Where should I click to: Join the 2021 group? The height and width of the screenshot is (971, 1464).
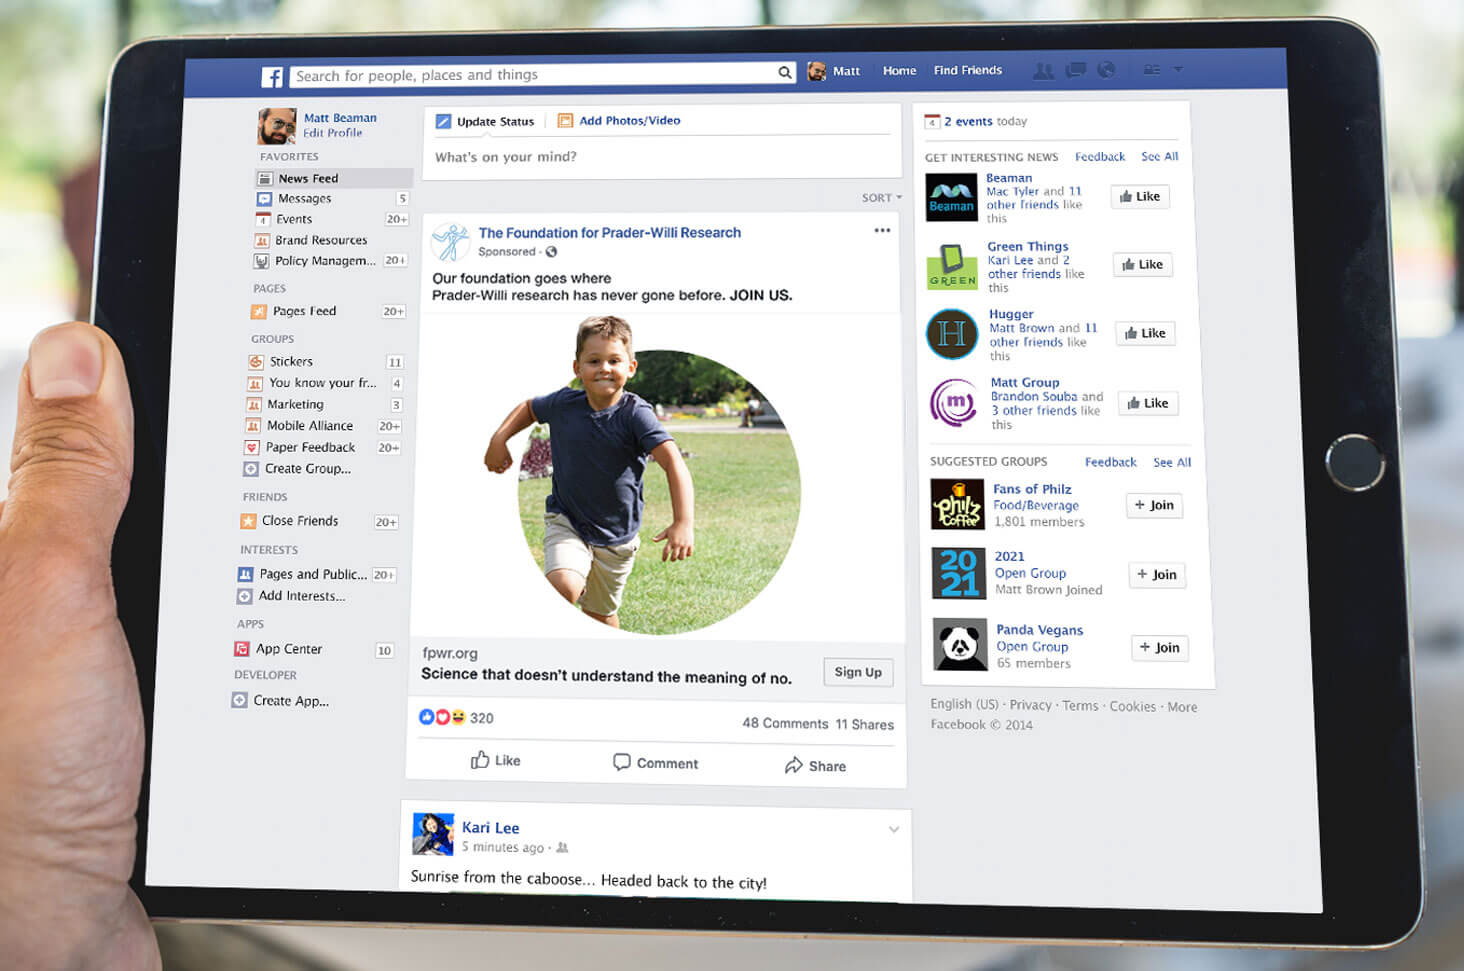1157,574
